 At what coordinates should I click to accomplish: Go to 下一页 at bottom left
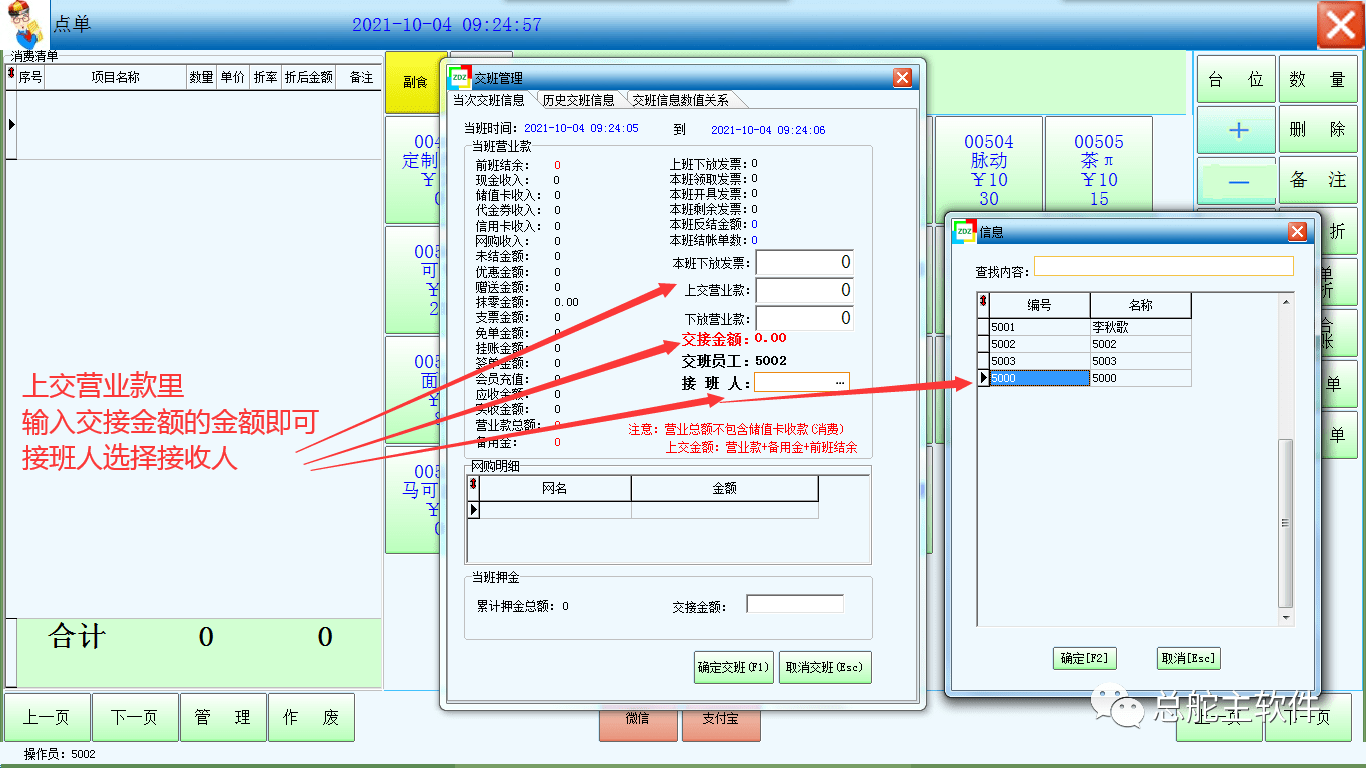(134, 717)
